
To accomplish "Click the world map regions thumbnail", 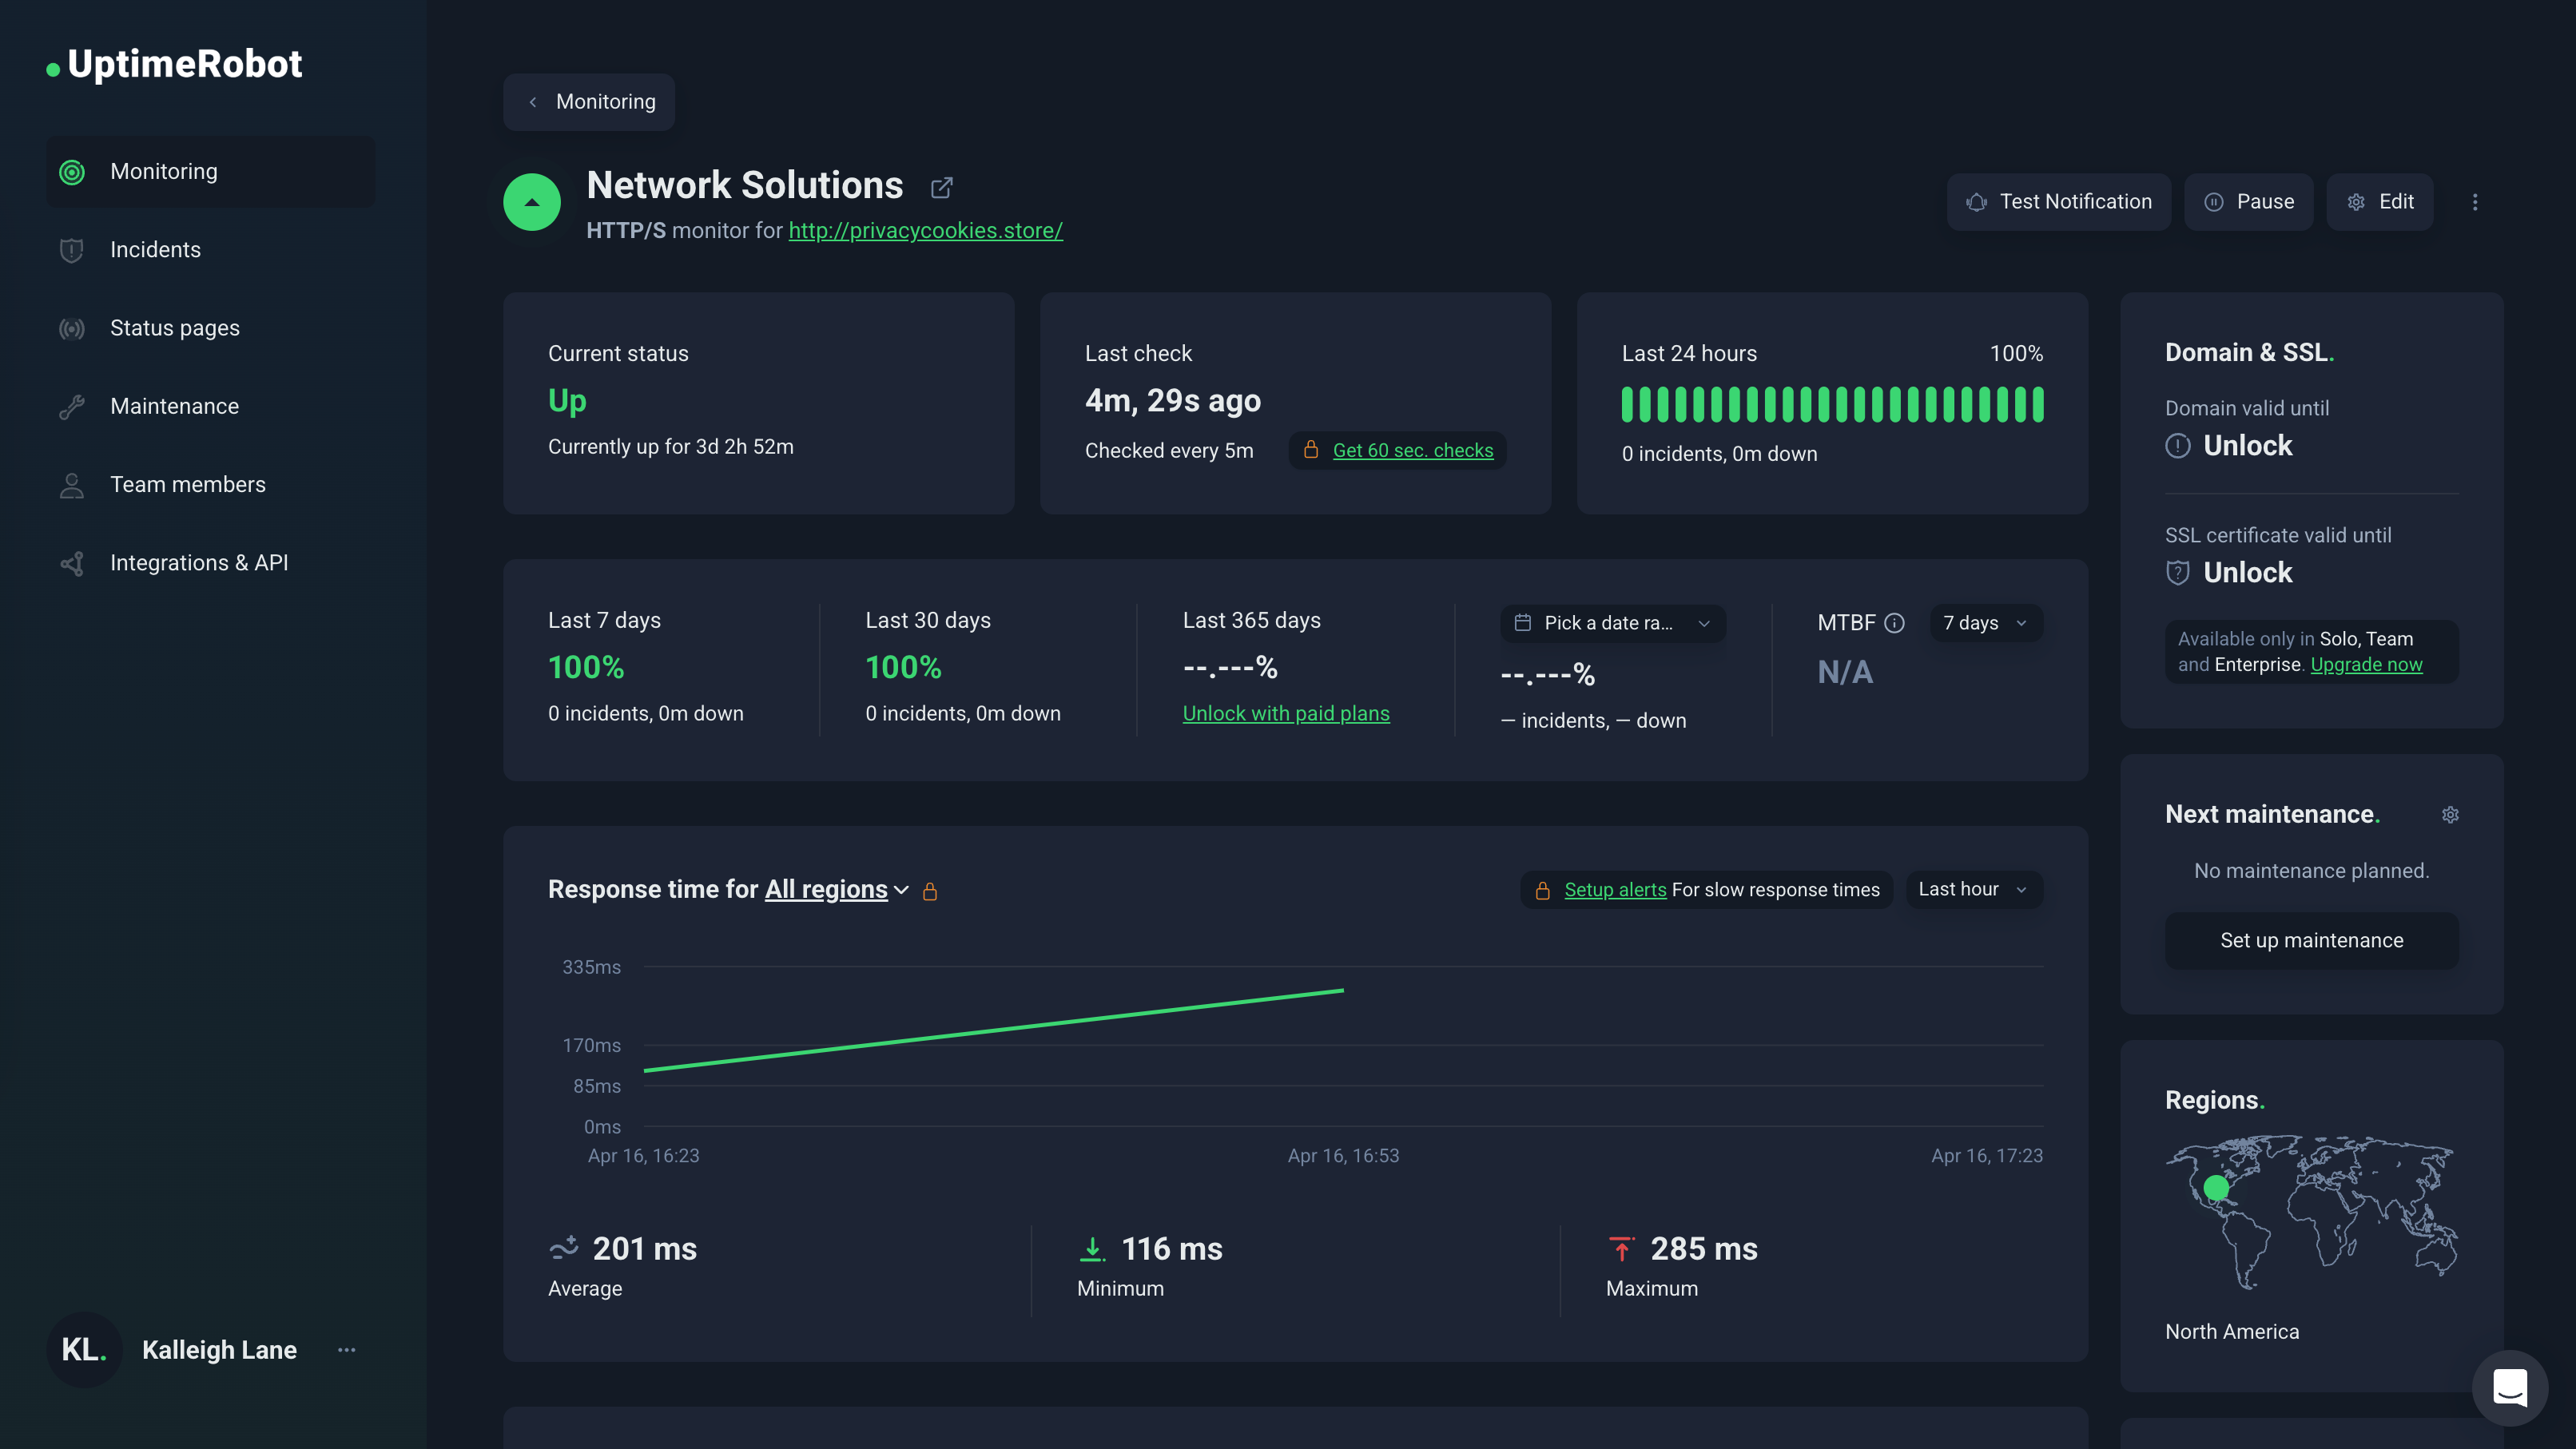I will [2311, 1212].
